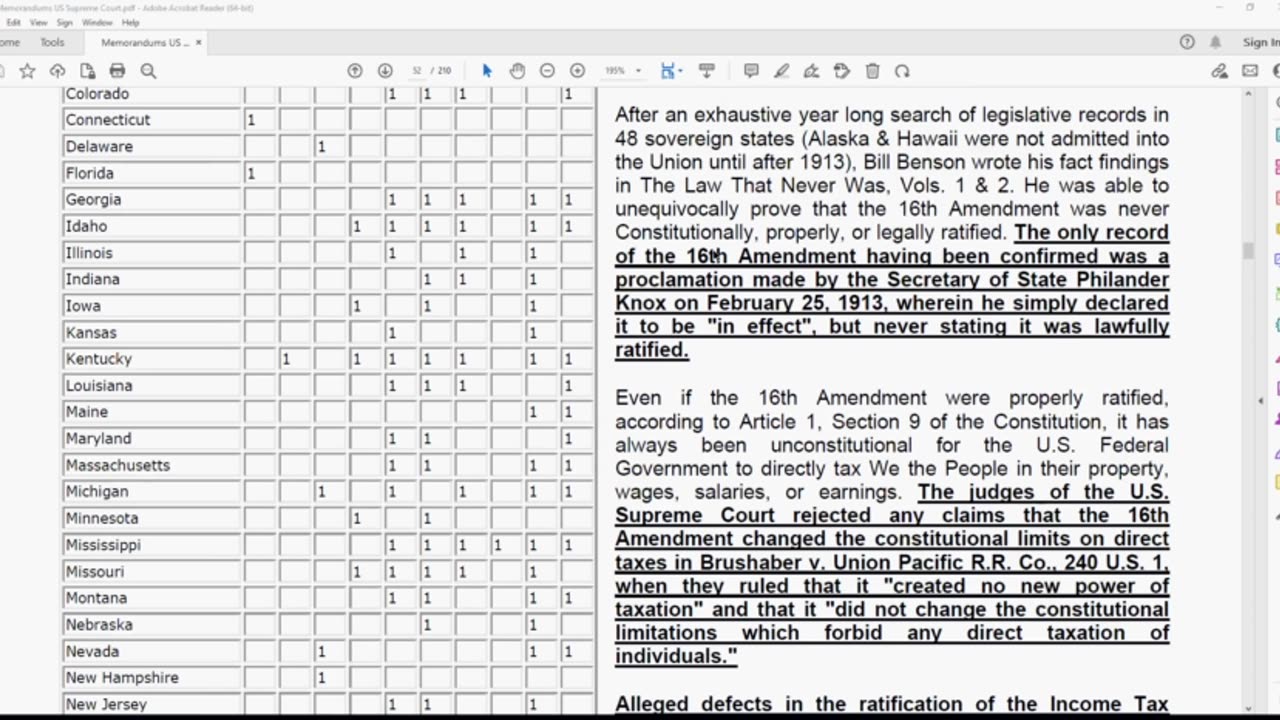Bookmark the file with the star icon
Image resolution: width=1280 pixels, height=720 pixels.
27,71
